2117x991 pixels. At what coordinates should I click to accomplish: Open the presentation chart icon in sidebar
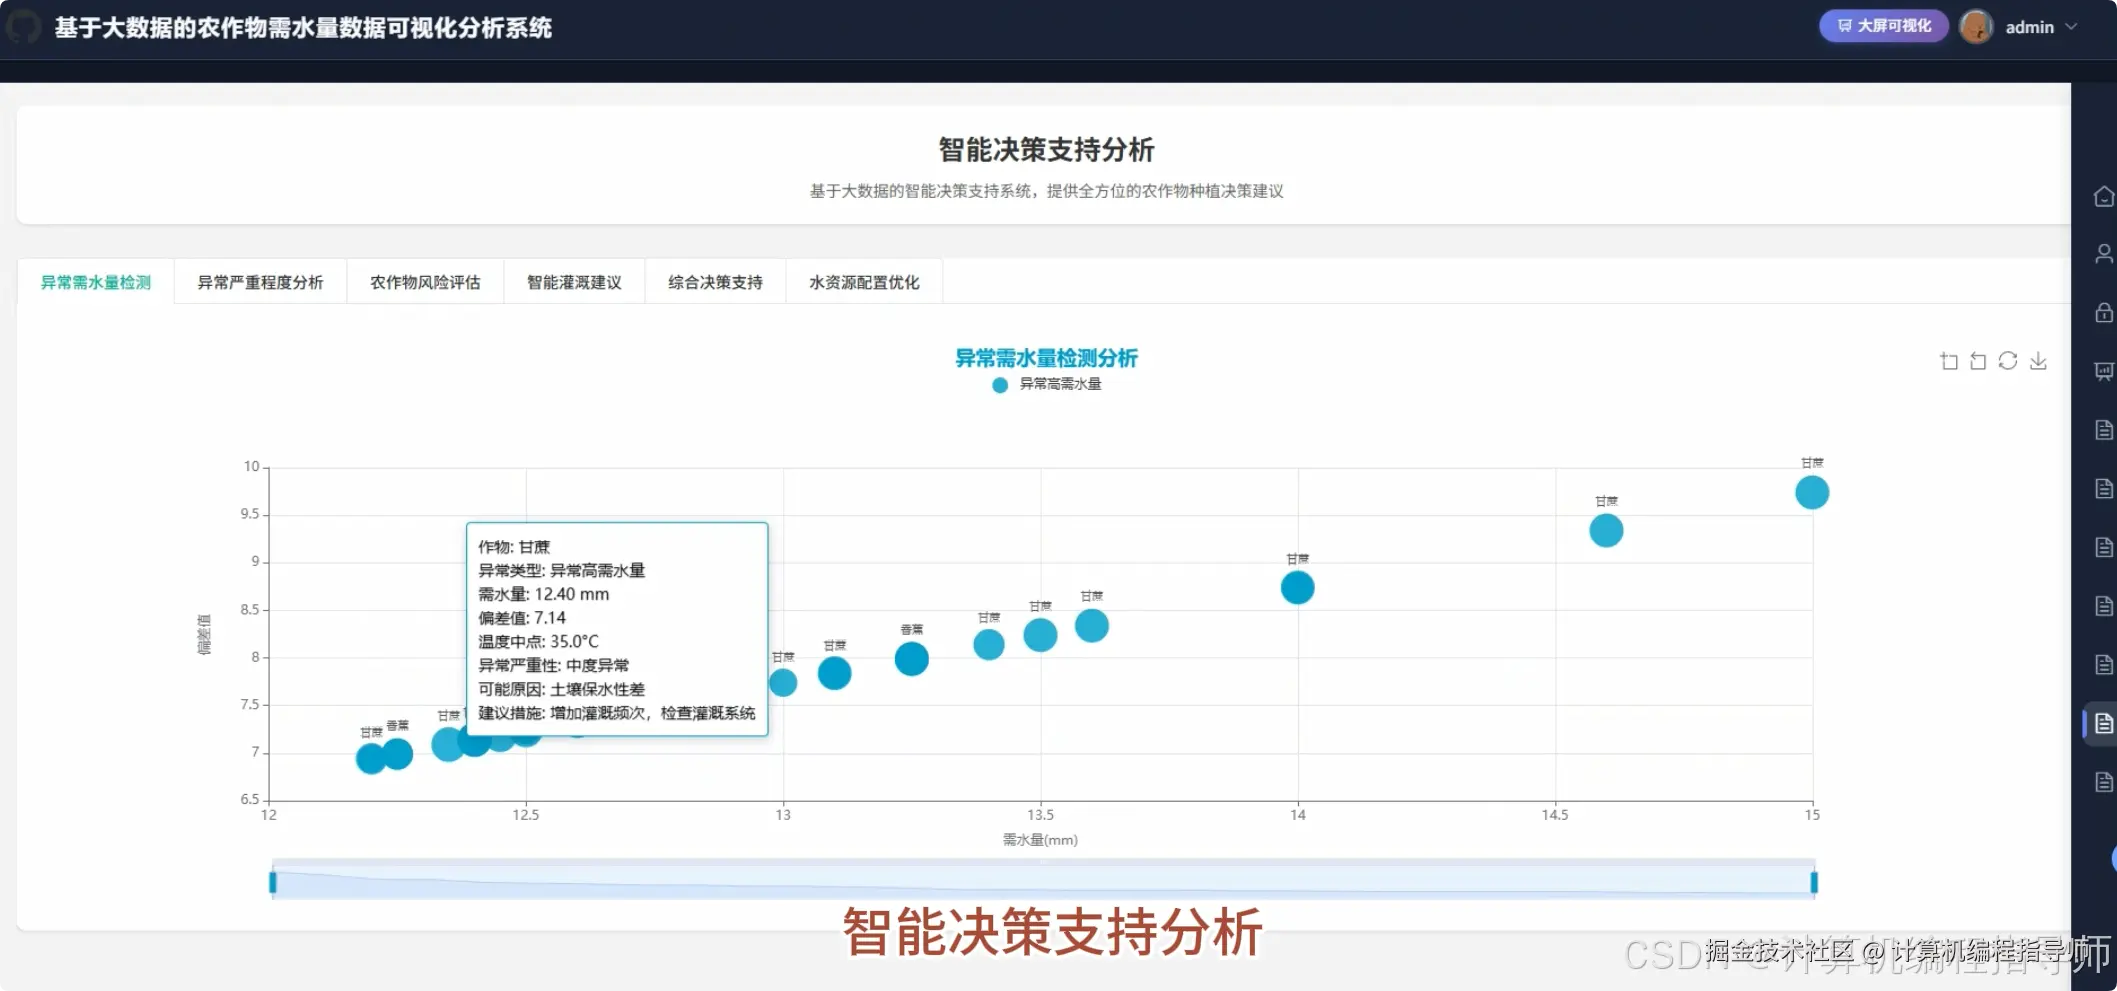2104,371
